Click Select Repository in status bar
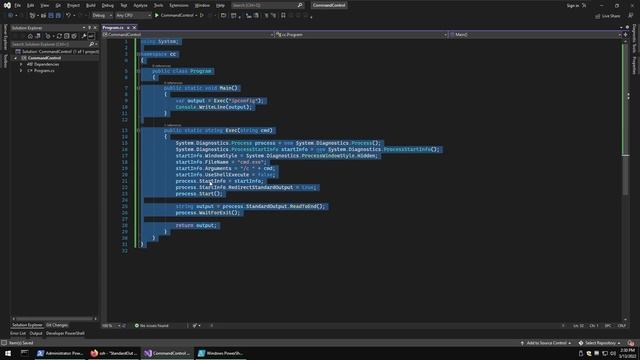 (600, 343)
